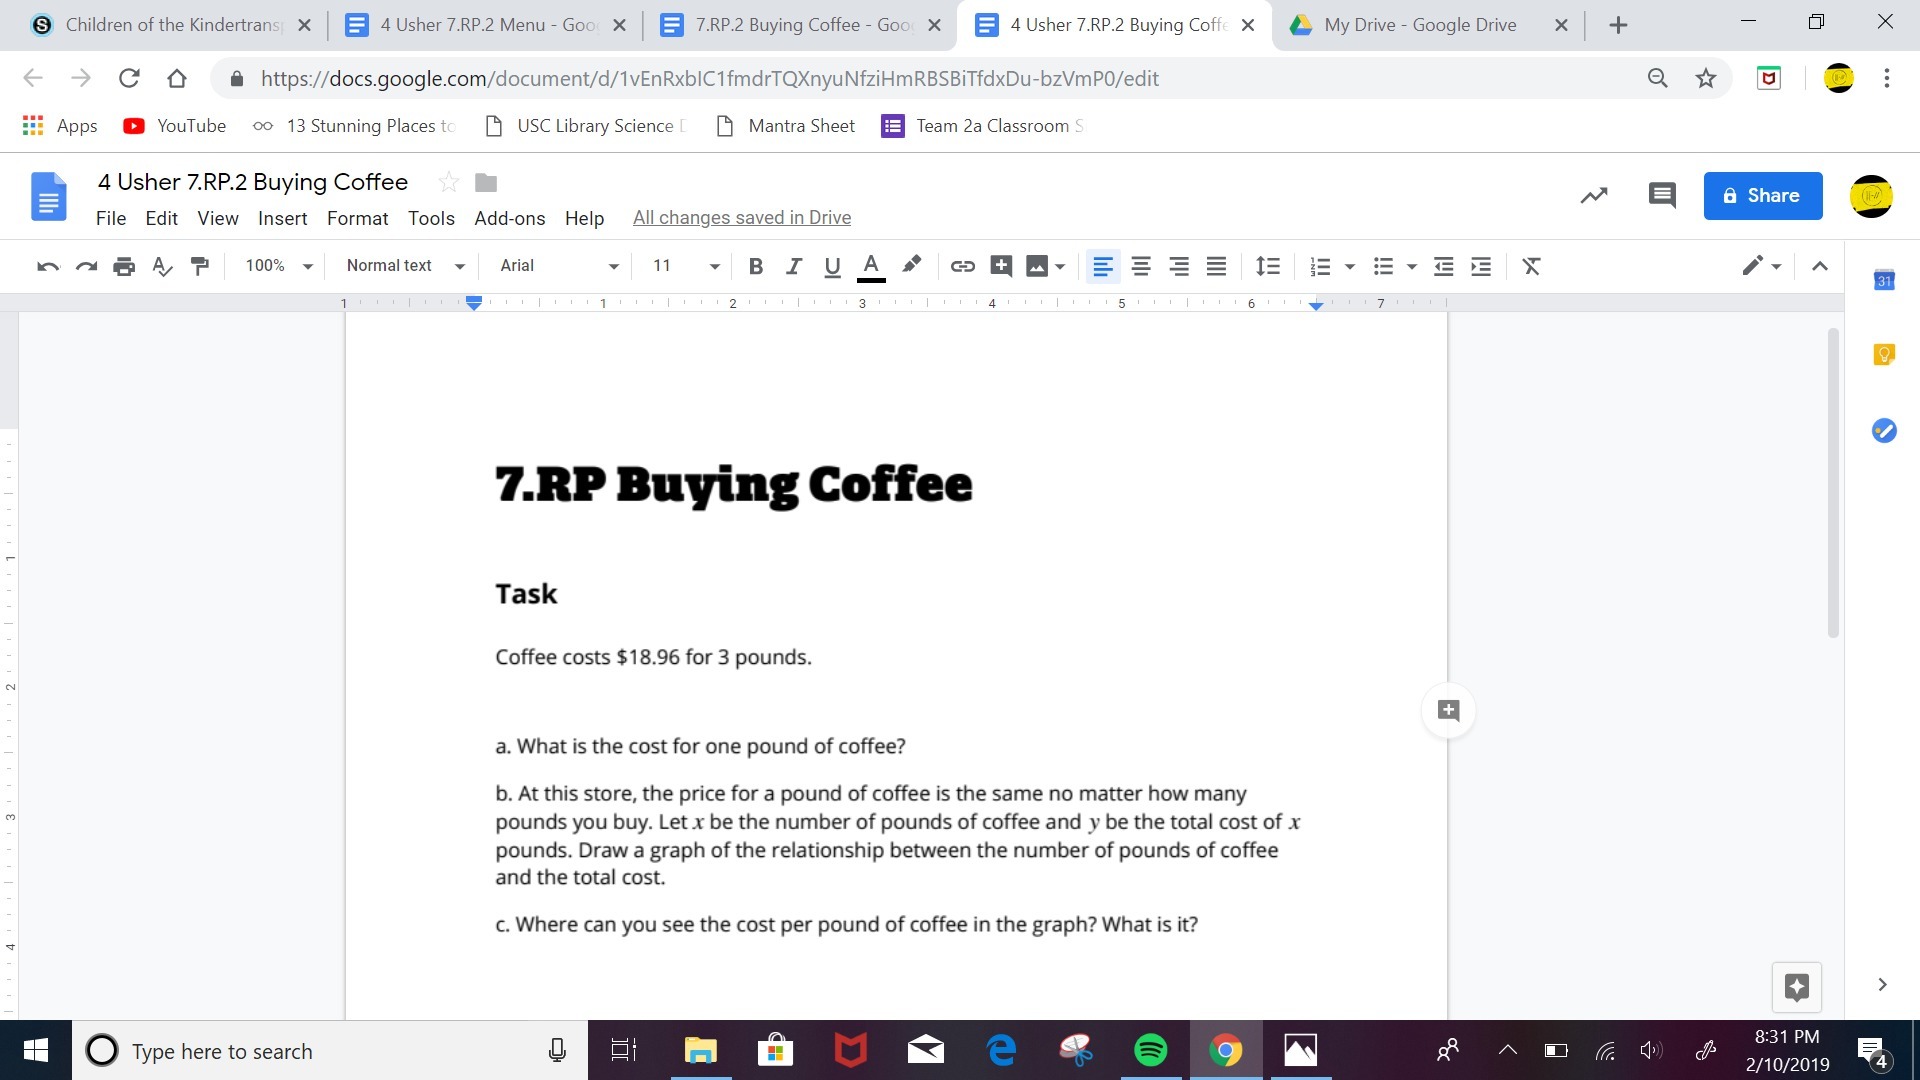Open the Arial font dropdown
This screenshot has height=1080, width=1920.
coord(559,266)
